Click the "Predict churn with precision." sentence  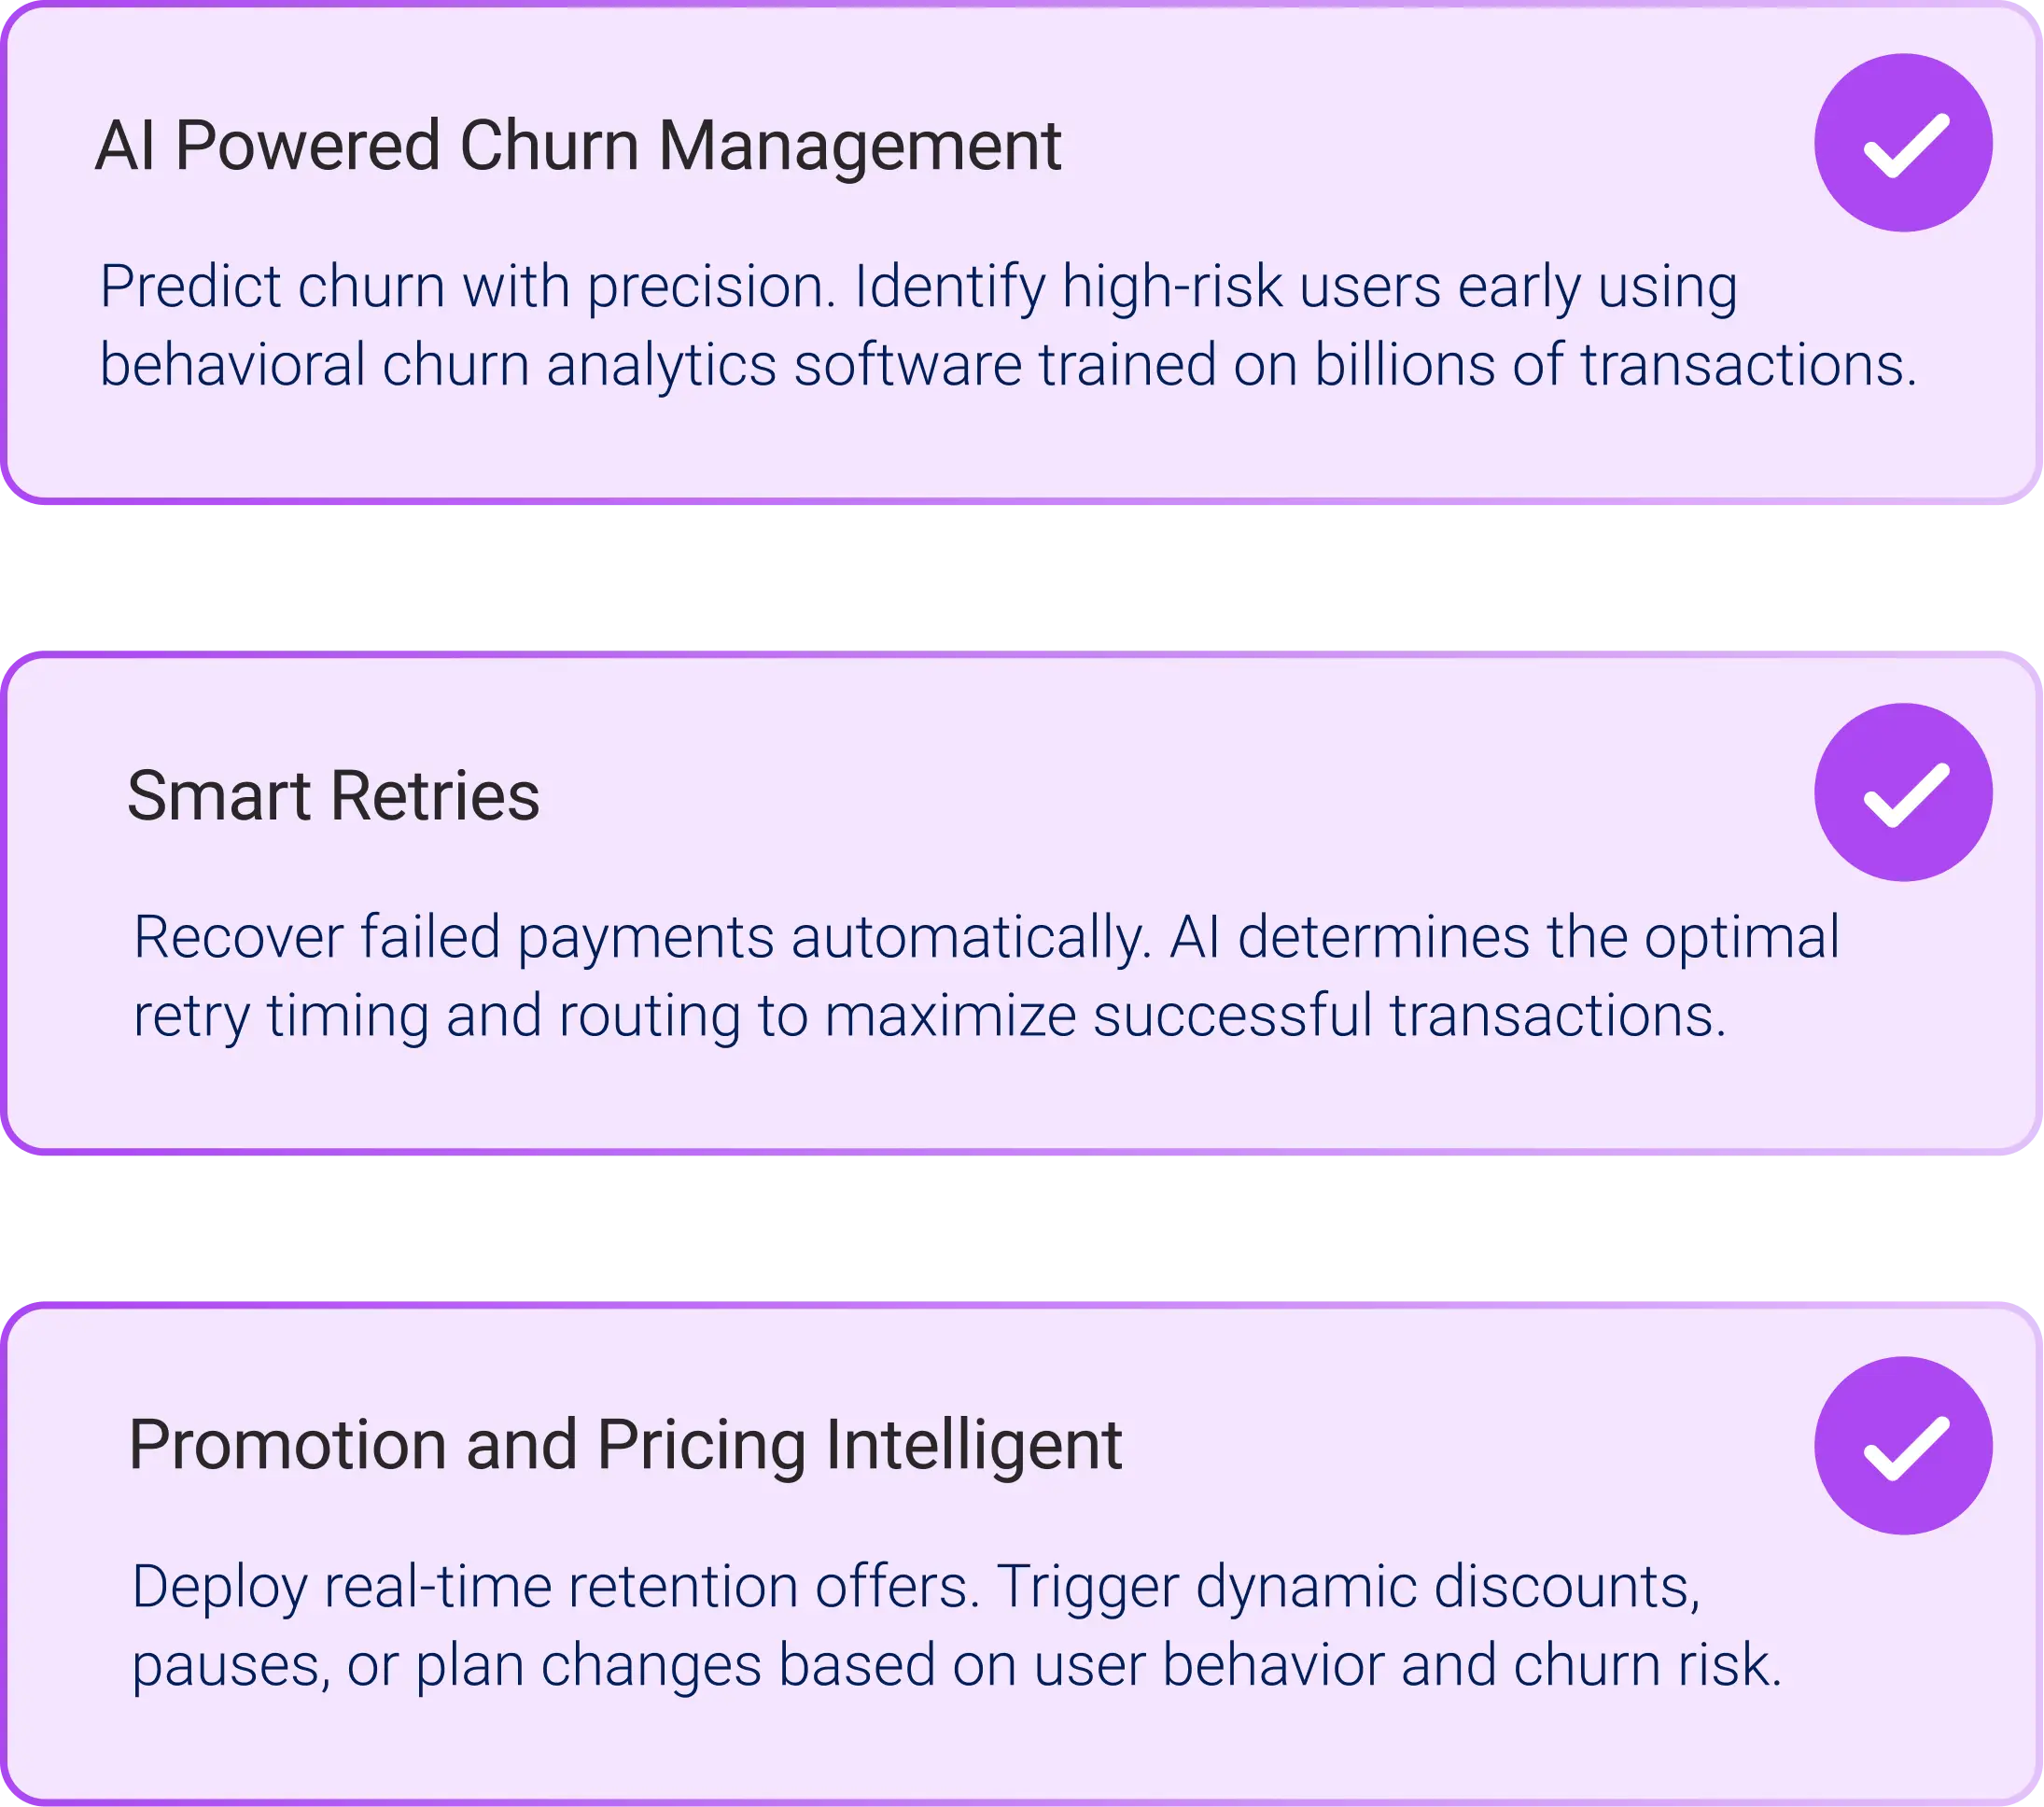[468, 287]
